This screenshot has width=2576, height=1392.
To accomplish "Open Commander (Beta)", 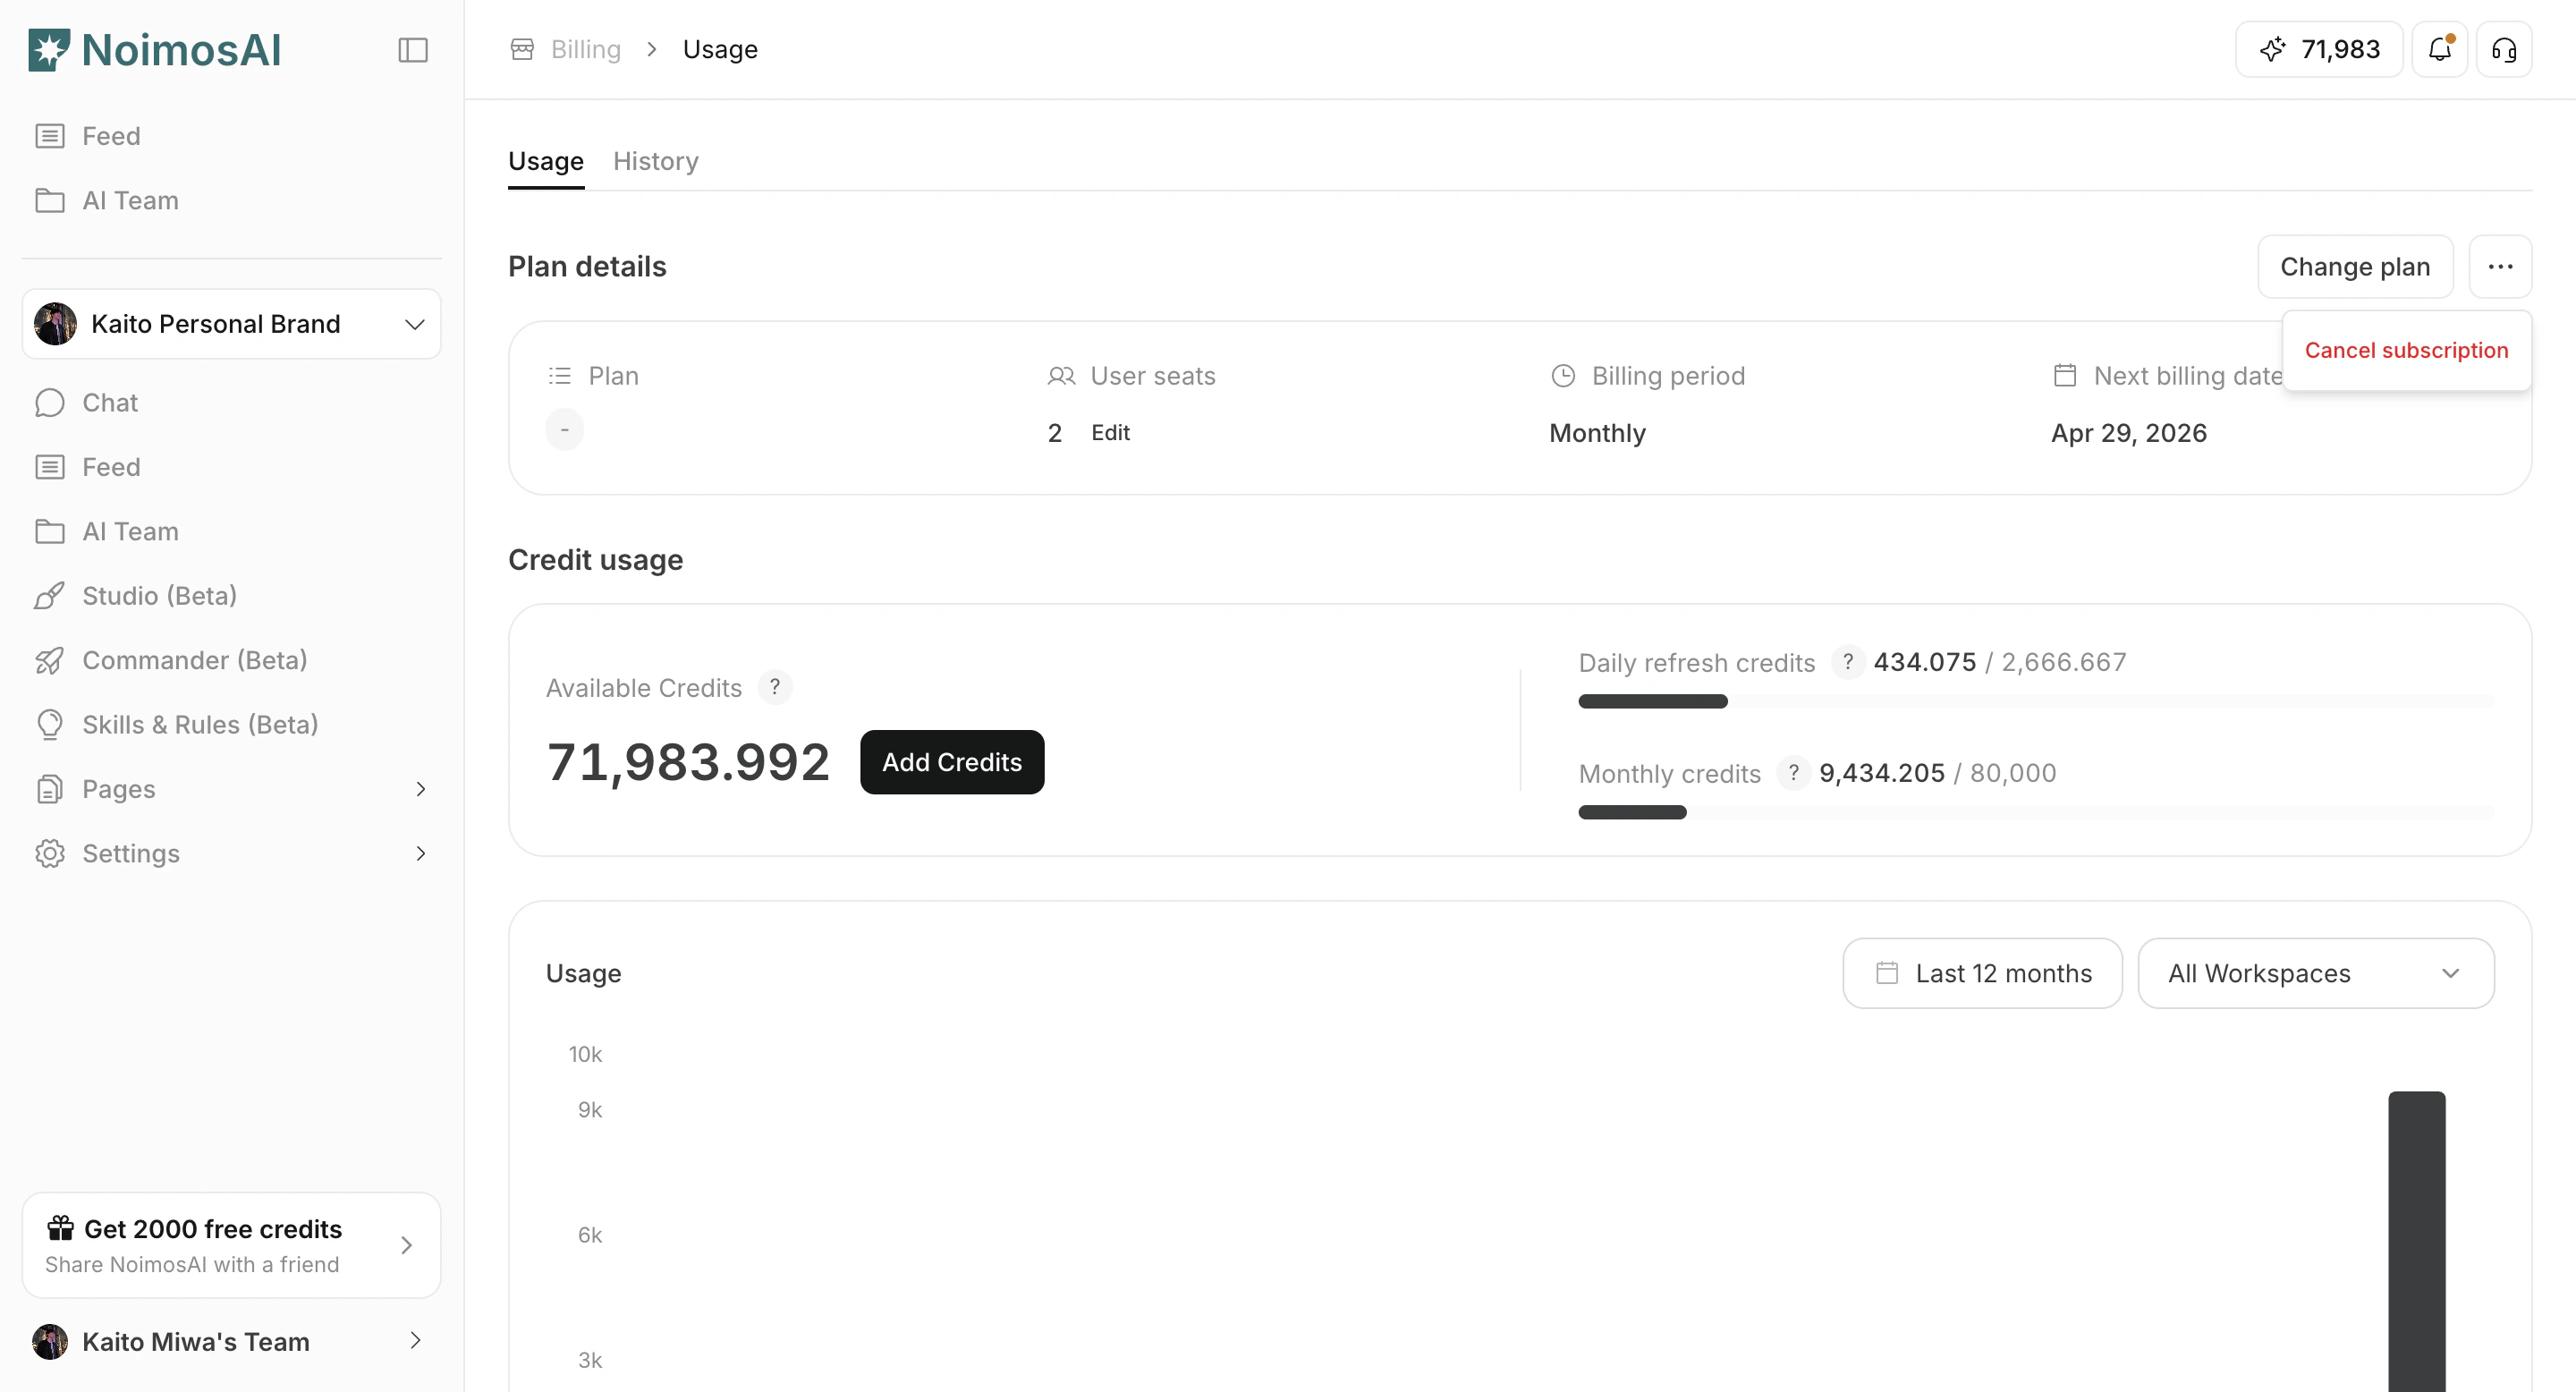I will tap(194, 660).
